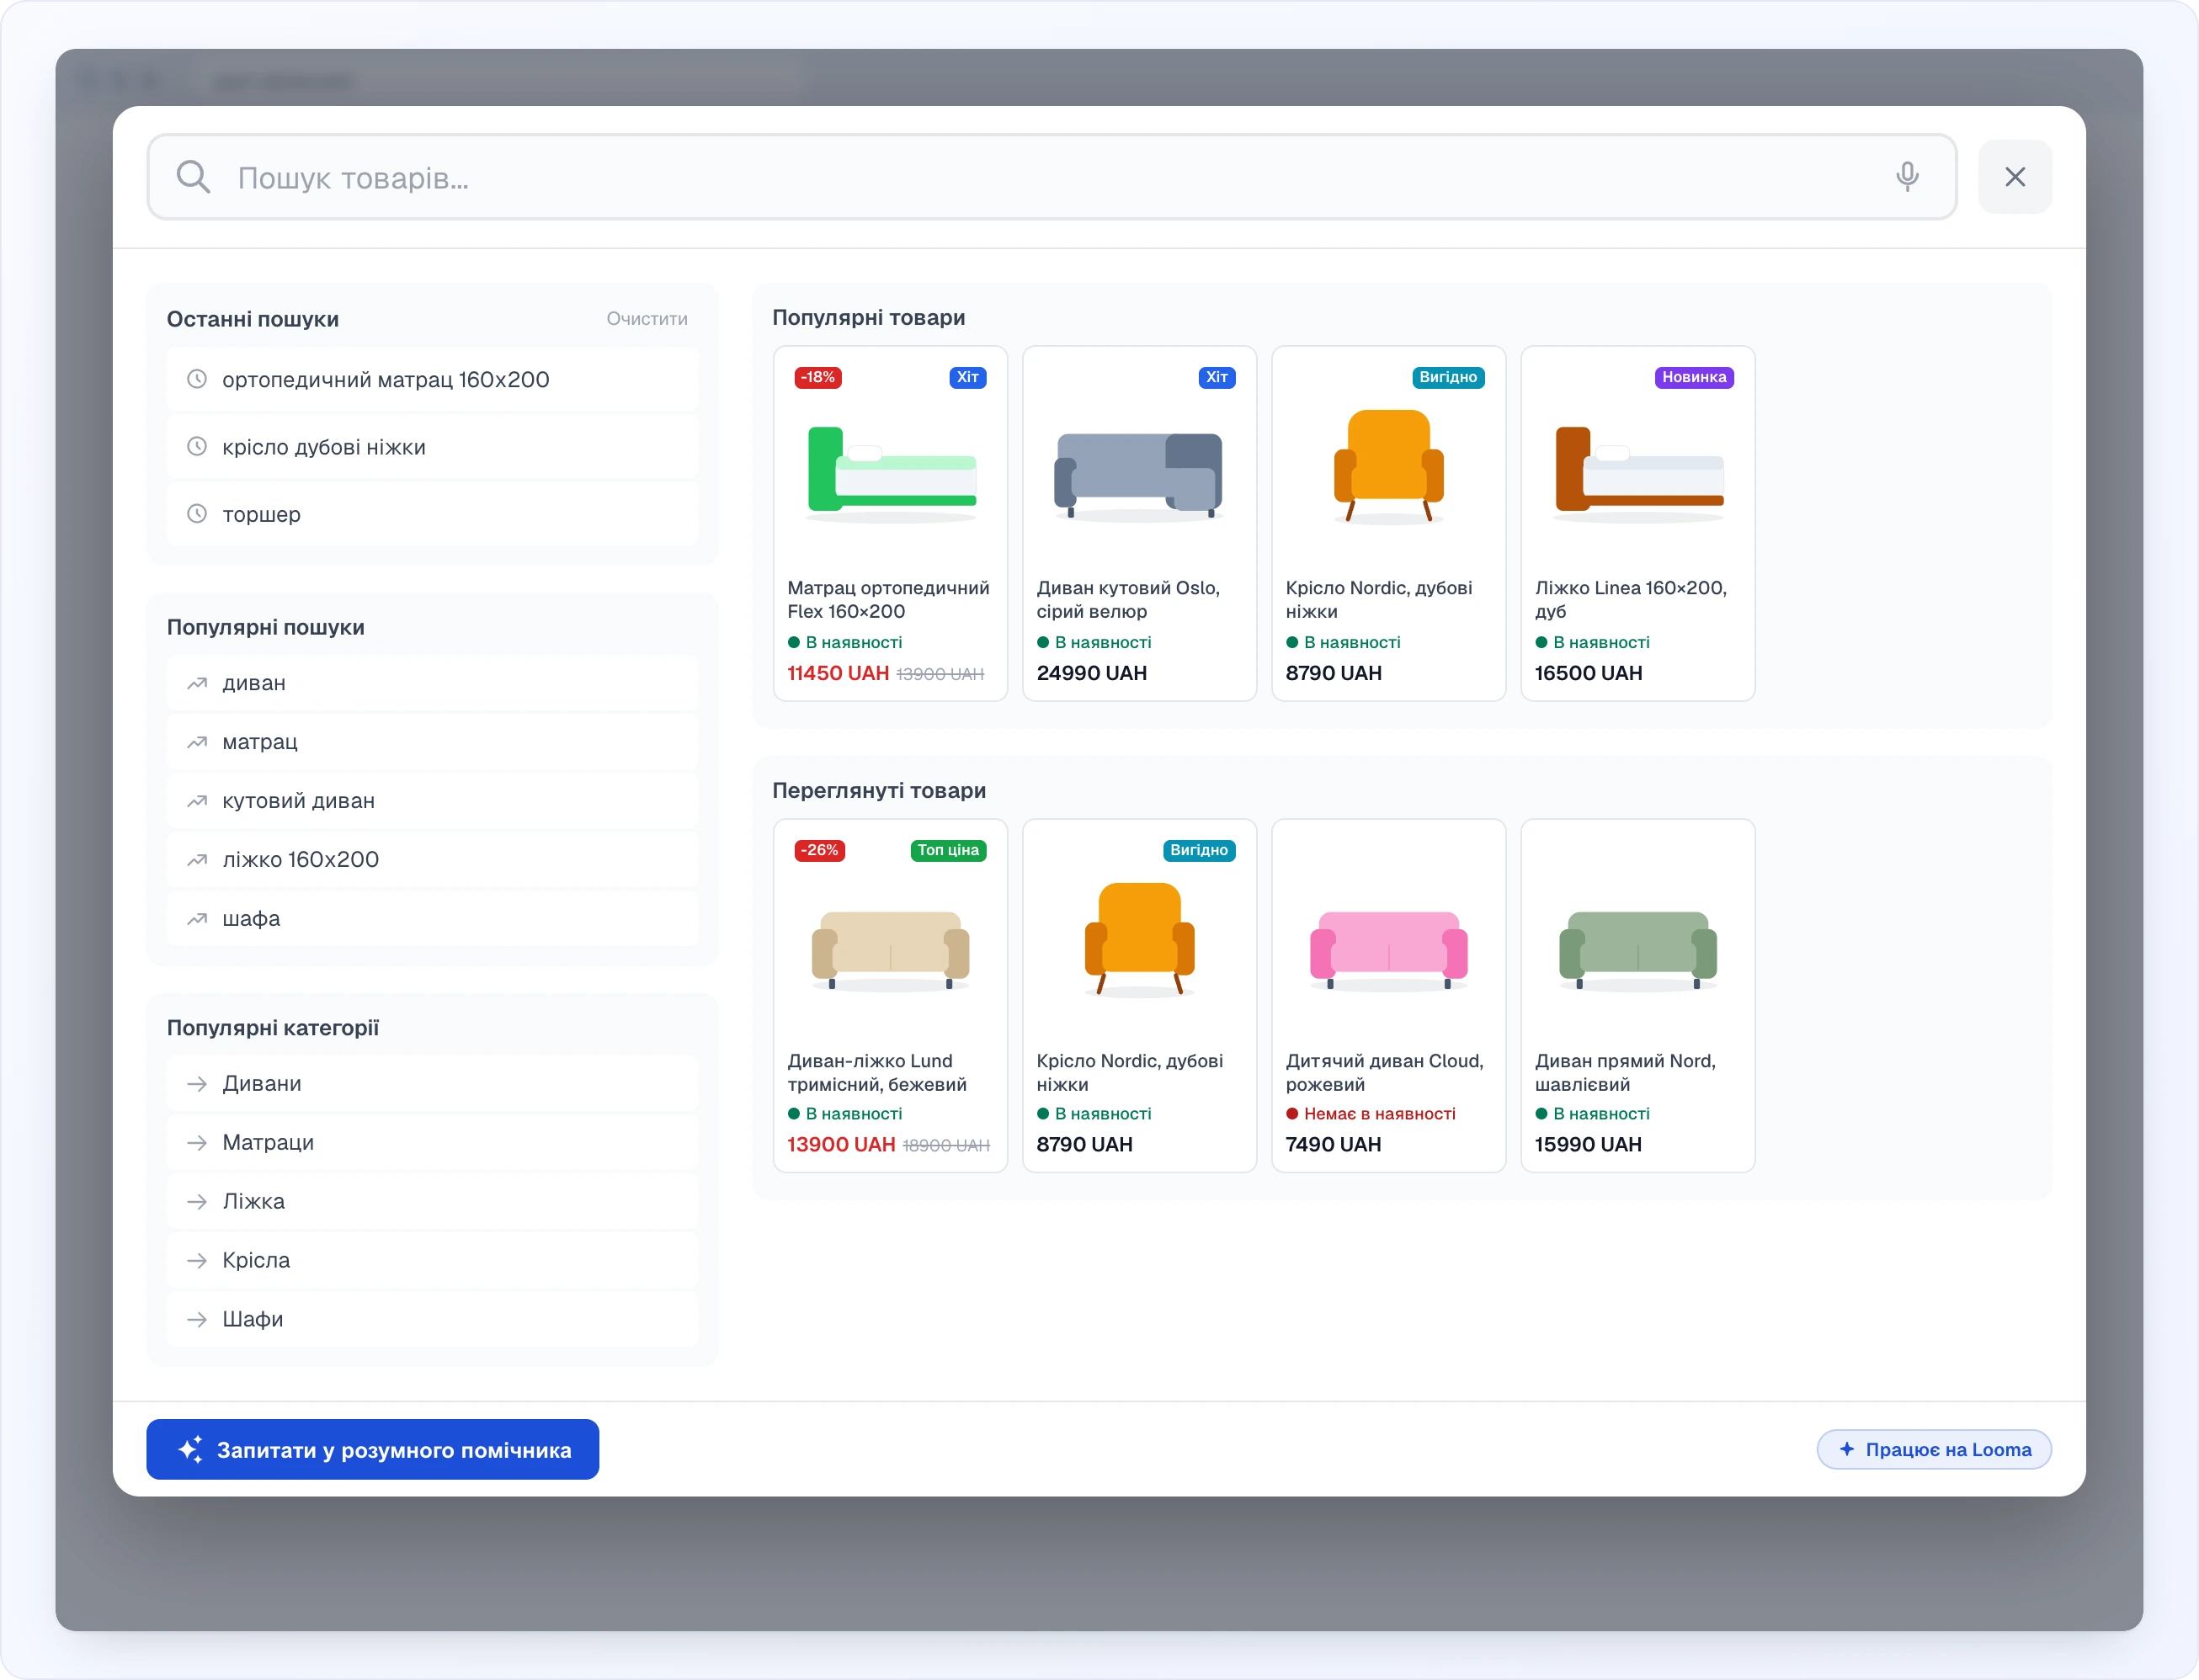The image size is (2199, 1680).
Task: Click the -26% discount badge
Action: tap(820, 850)
